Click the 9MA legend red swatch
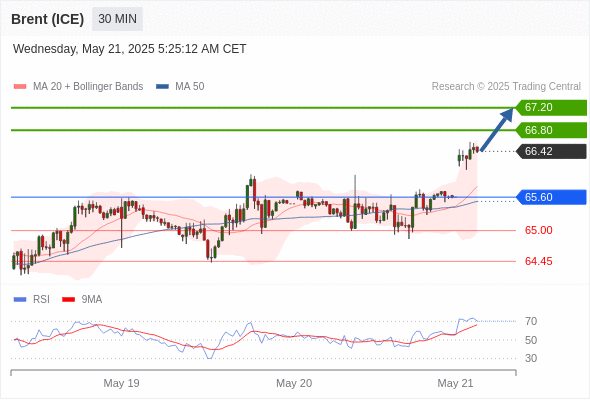 68,300
